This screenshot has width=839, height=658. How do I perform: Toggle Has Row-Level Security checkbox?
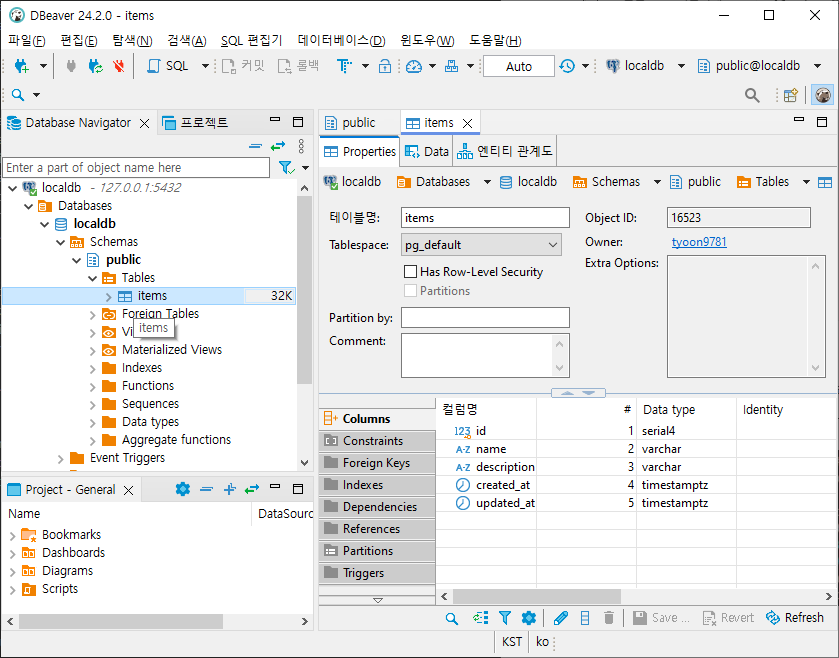(410, 272)
